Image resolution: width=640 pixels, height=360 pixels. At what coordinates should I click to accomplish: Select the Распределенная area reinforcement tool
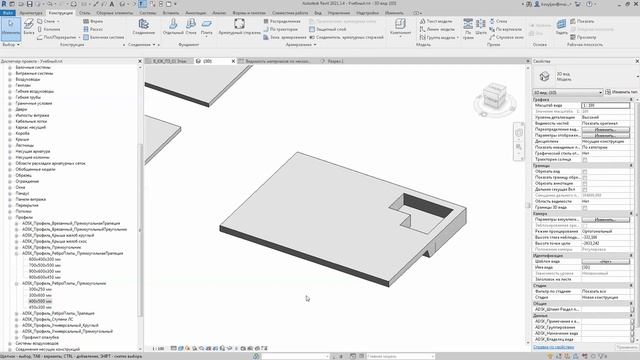tap(282, 21)
